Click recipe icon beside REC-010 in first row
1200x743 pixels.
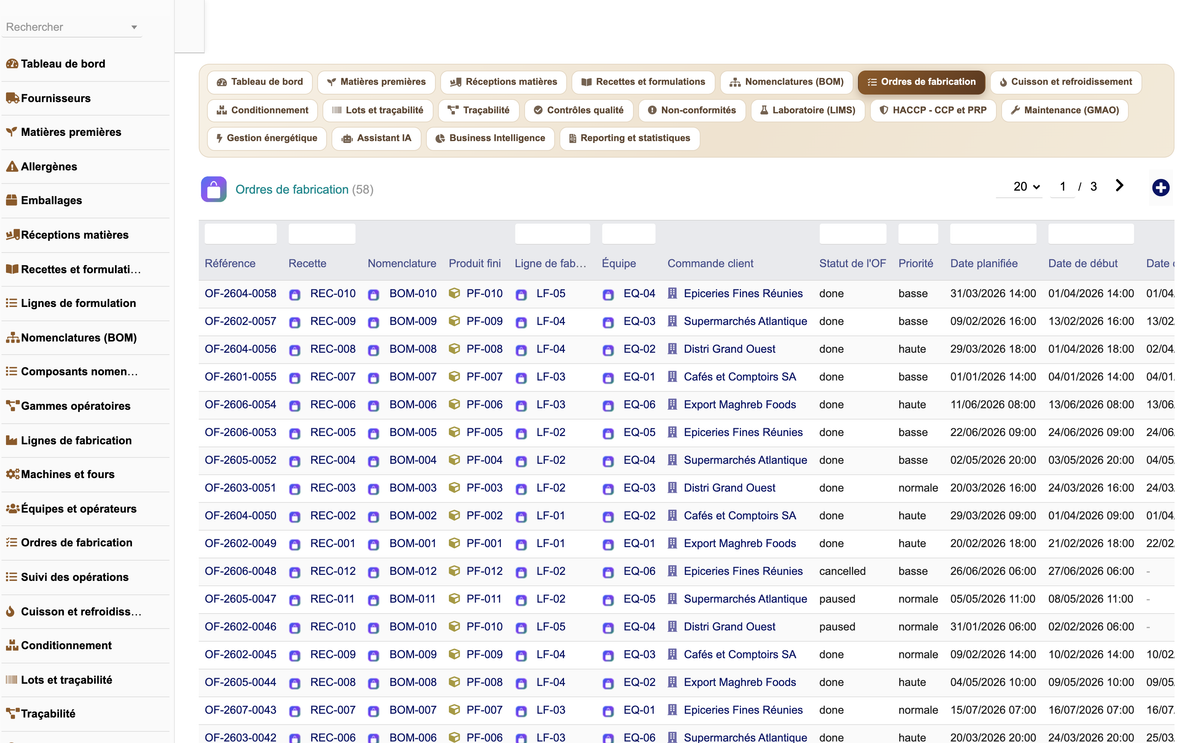click(295, 295)
